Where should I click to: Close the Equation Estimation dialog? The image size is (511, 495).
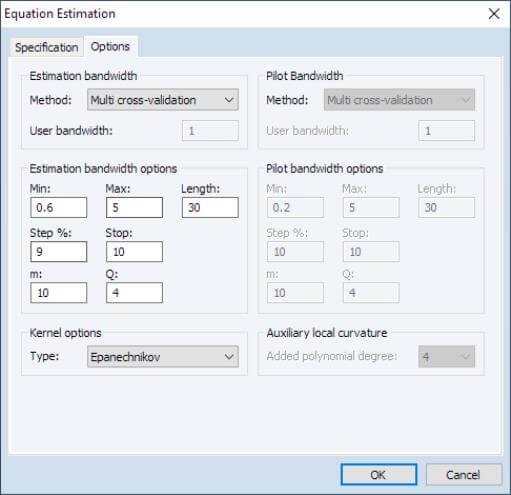pos(494,14)
